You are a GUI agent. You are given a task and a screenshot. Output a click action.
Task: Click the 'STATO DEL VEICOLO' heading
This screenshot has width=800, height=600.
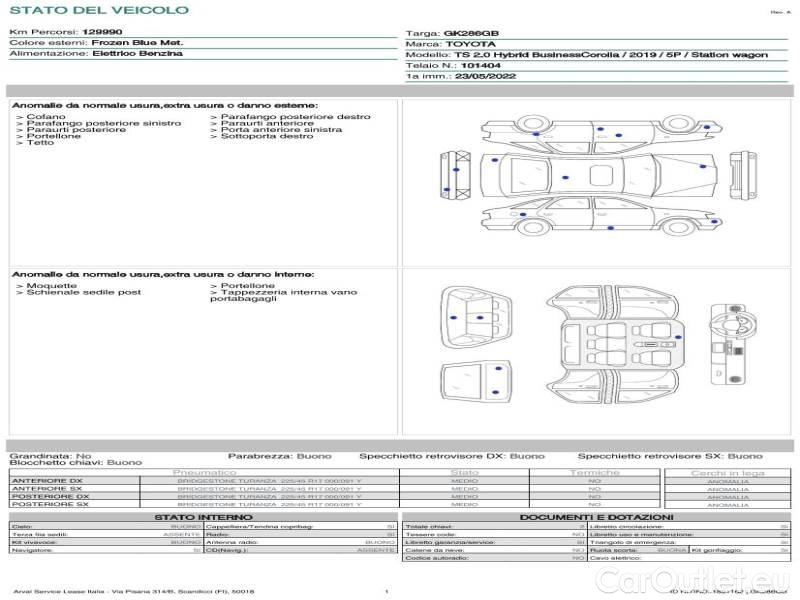click(99, 10)
